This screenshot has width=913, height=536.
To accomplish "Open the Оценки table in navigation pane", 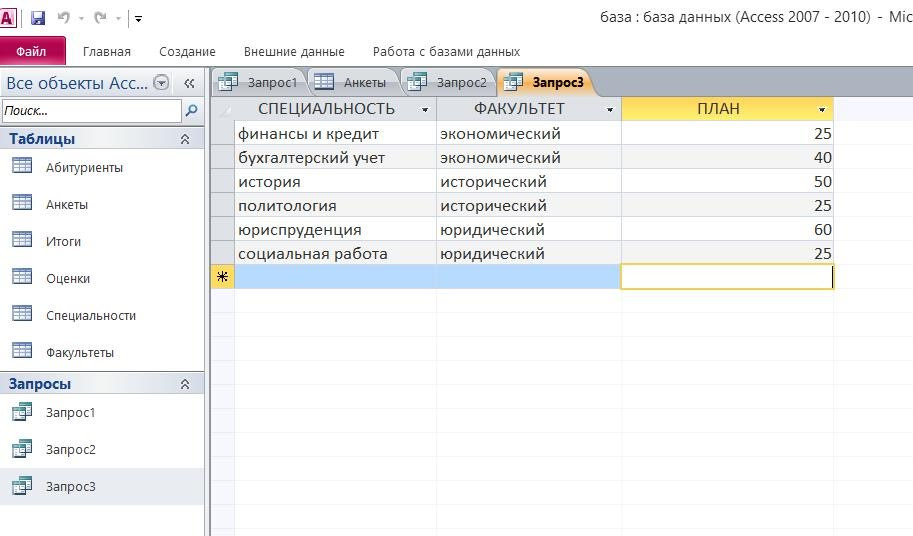I will (x=68, y=279).
